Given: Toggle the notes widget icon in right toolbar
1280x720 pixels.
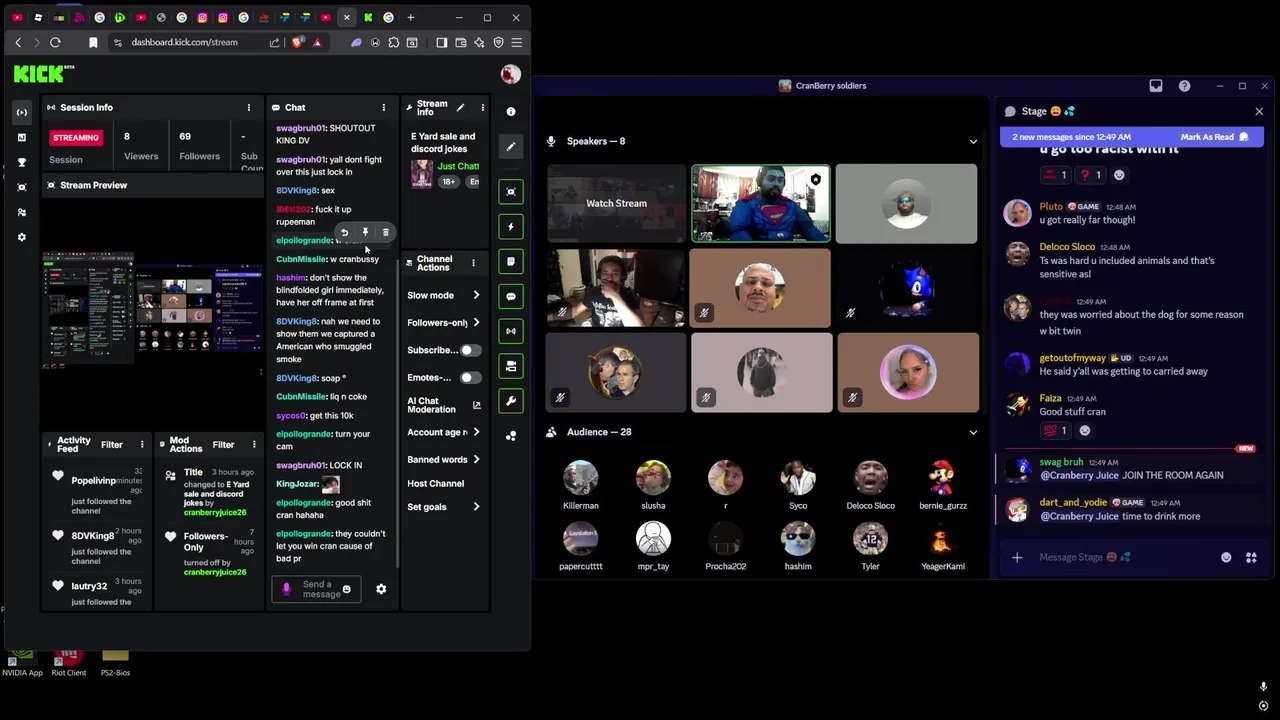Looking at the screenshot, I should (511, 261).
